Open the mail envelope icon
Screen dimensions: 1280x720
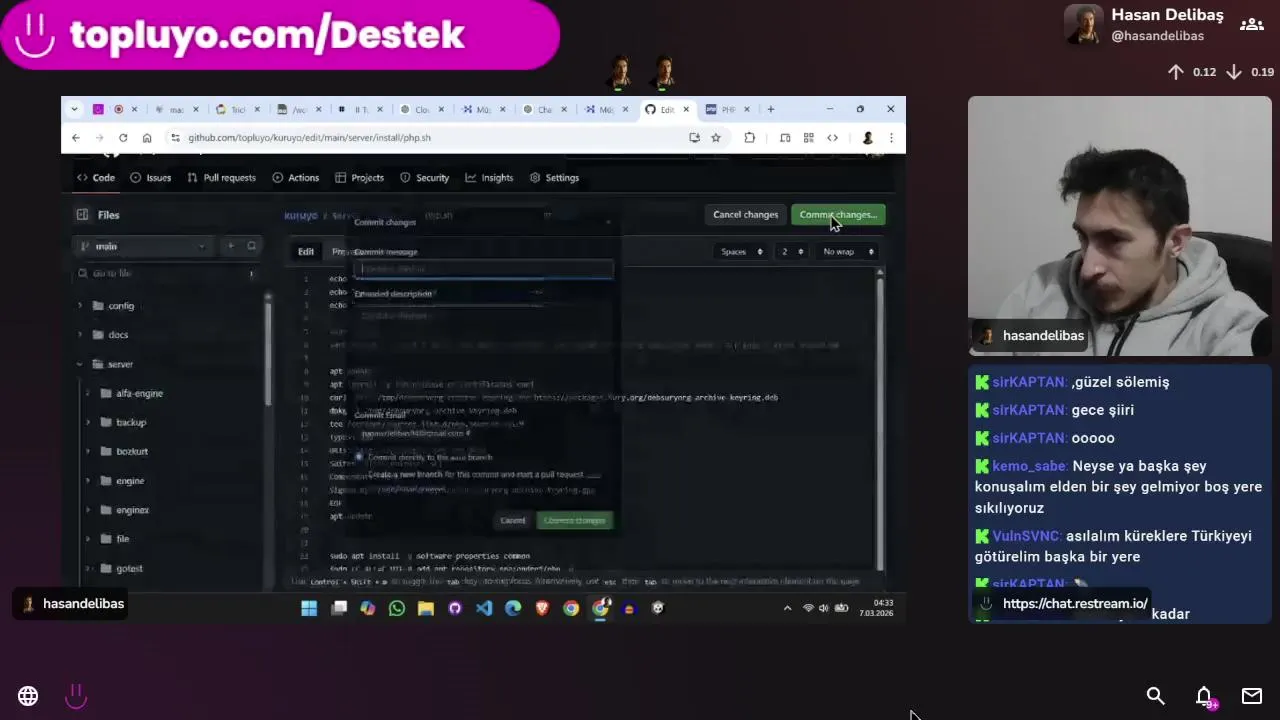click(x=1252, y=696)
